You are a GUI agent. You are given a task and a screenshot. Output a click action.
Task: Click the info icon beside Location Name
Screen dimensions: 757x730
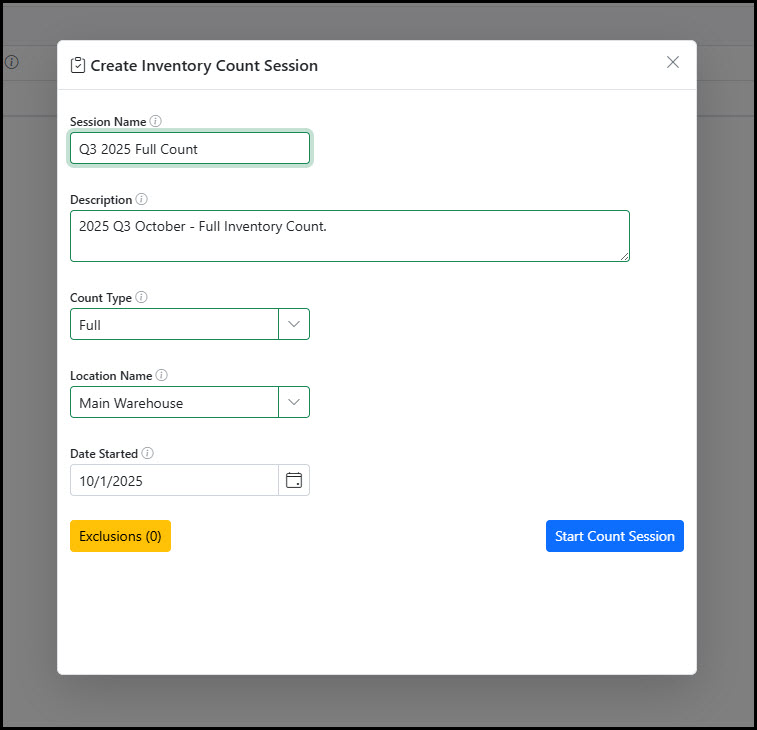[162, 375]
